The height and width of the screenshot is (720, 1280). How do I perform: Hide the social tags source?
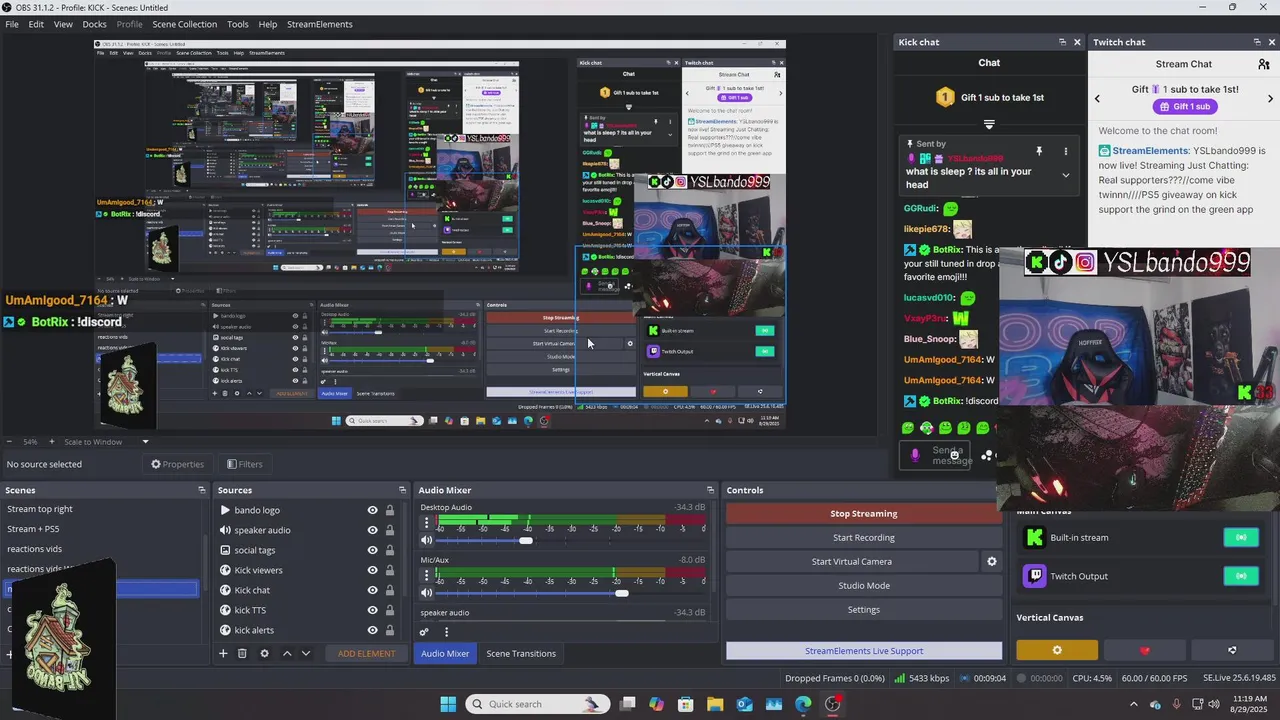tap(372, 550)
